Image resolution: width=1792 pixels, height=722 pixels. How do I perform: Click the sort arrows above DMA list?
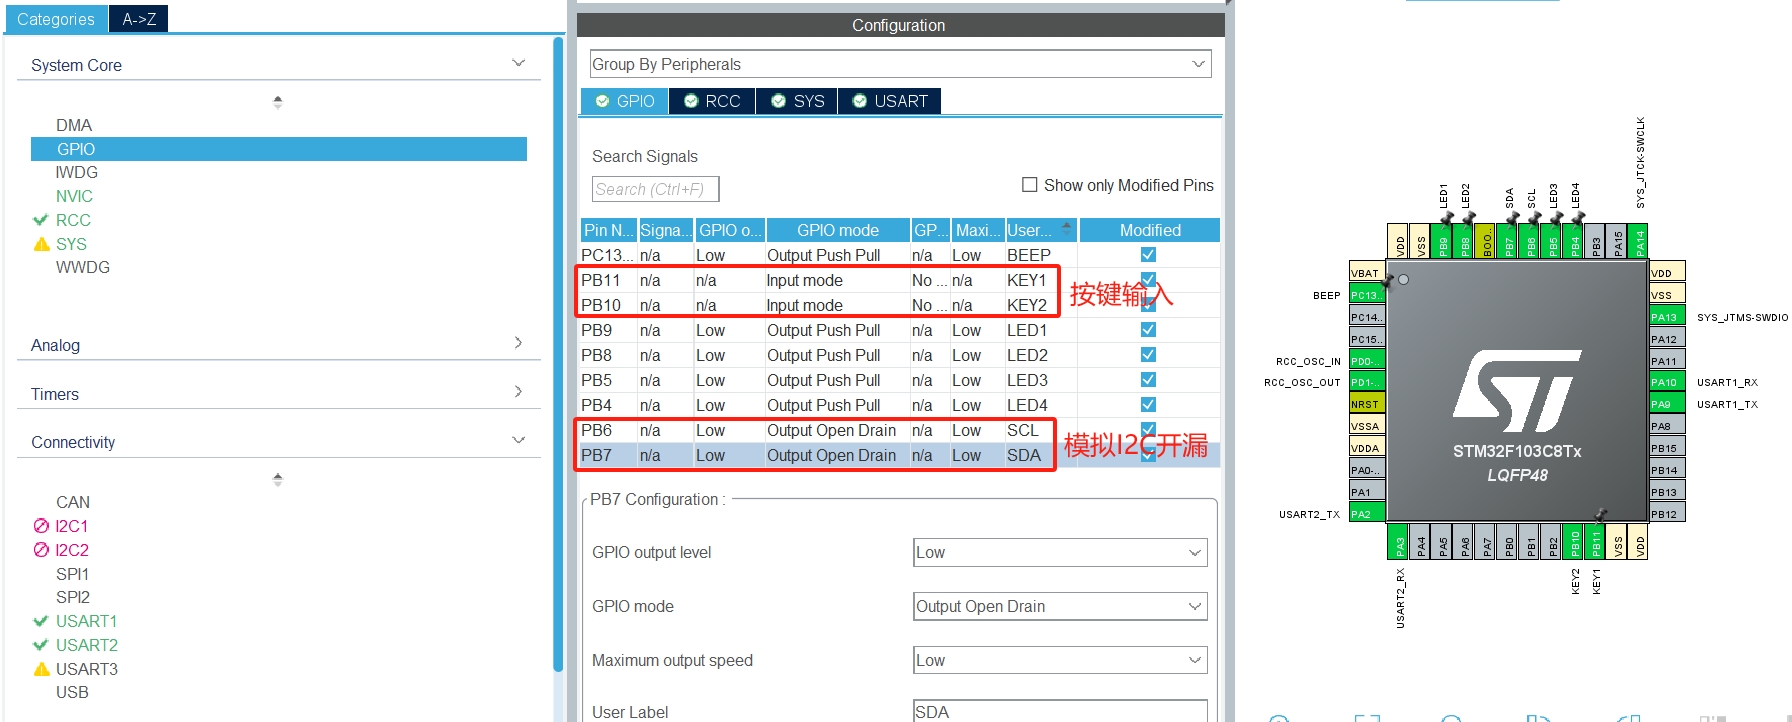coord(278,102)
